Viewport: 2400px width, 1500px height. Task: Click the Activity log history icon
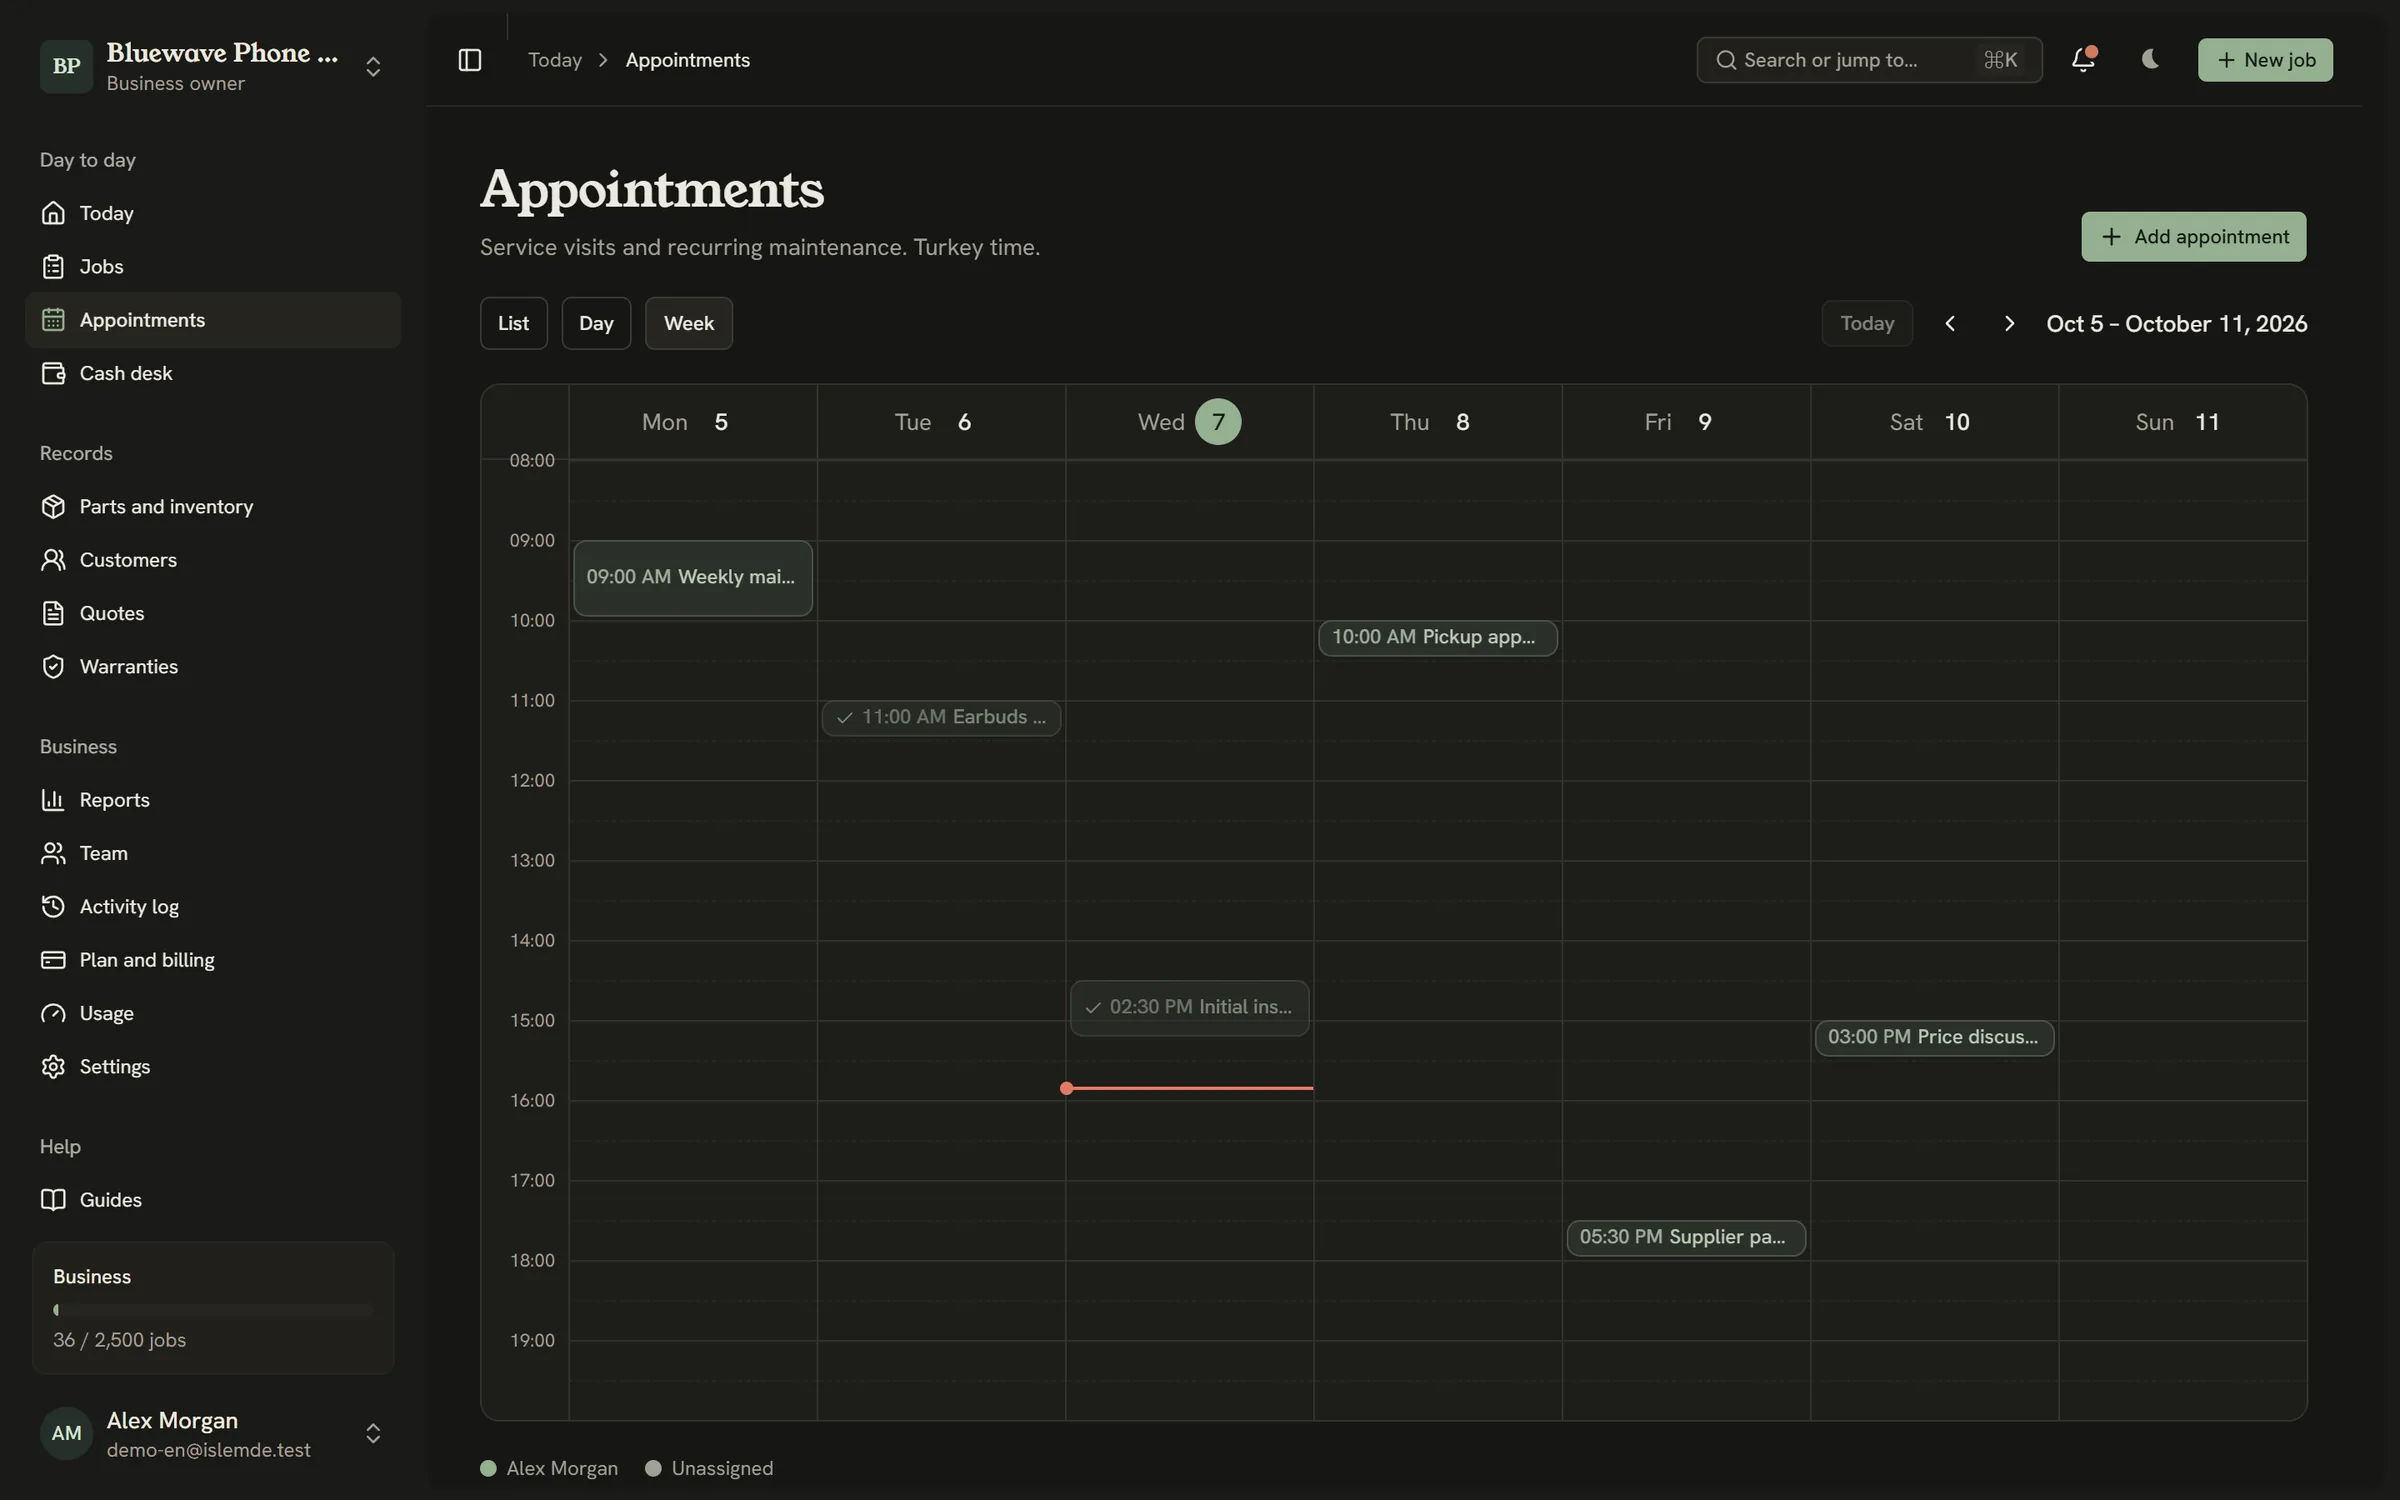click(53, 906)
